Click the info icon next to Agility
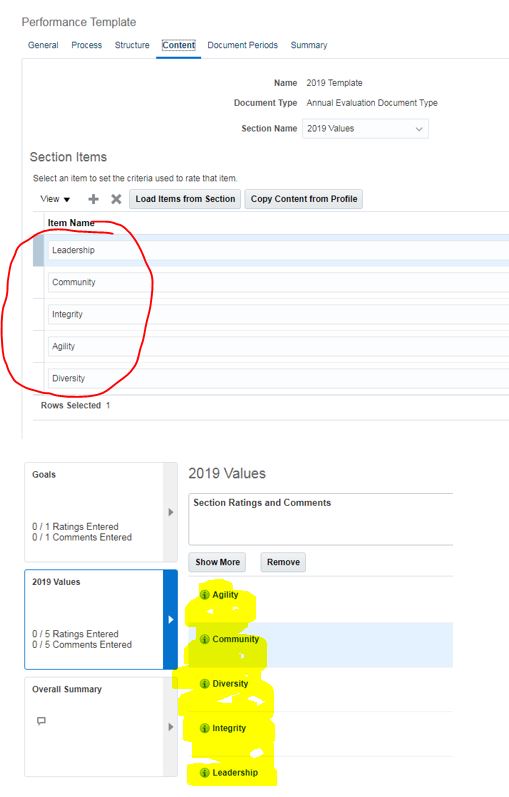Image resolution: width=509 pixels, height=797 pixels. 204,595
